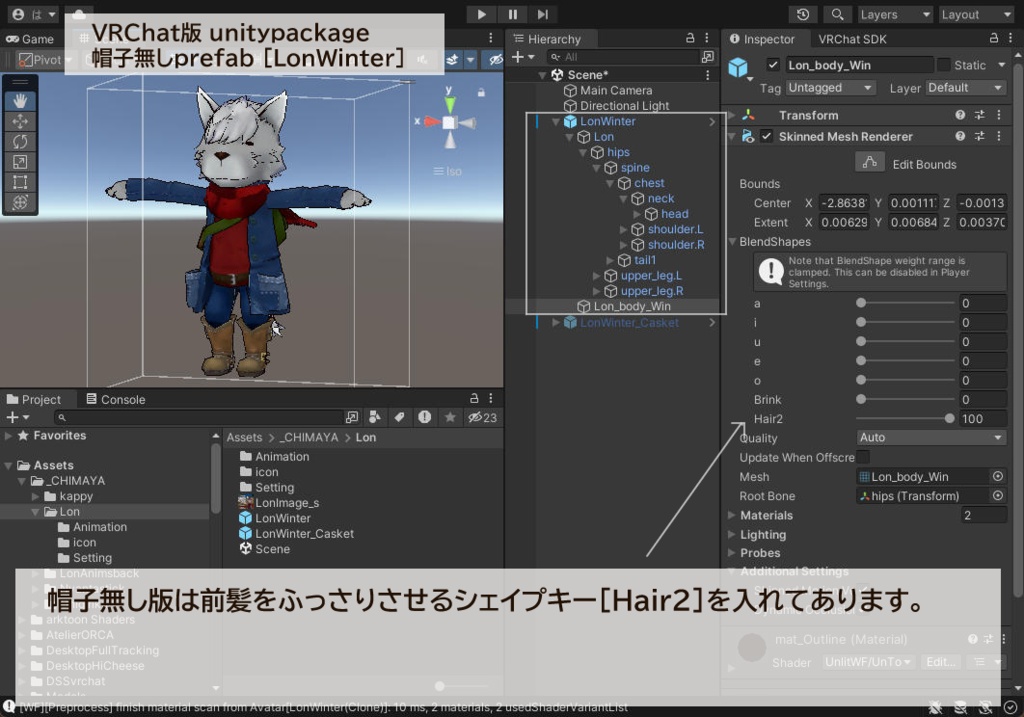Toggle the Lon_body_Win active checkbox

coord(773,65)
